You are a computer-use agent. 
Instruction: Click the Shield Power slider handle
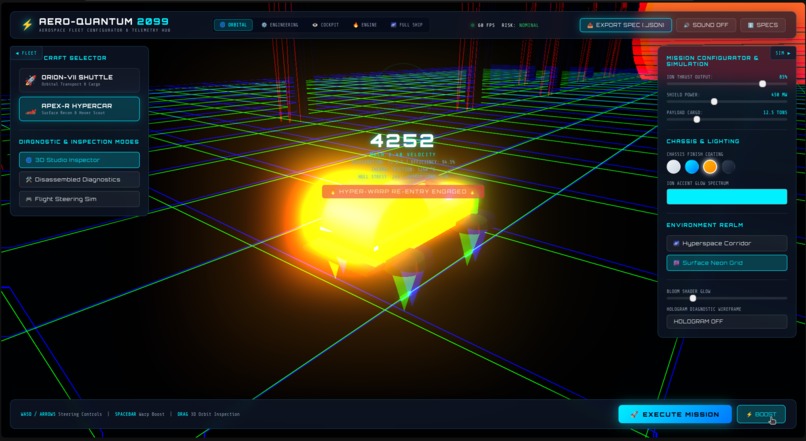coord(714,102)
